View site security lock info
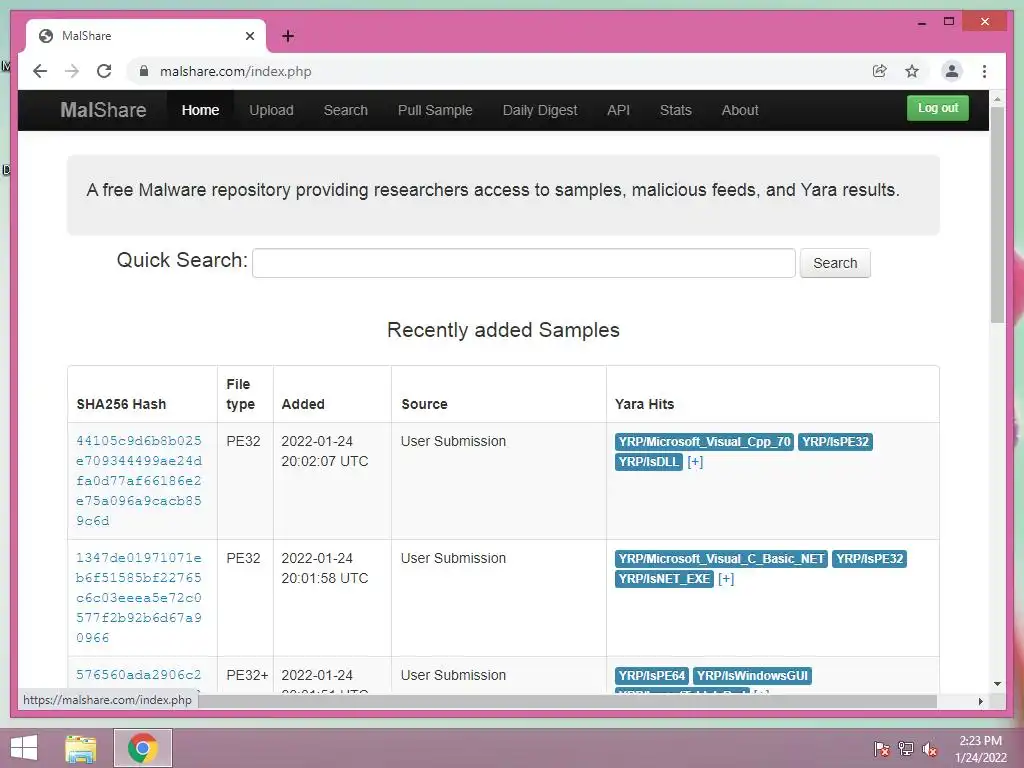Screen dimensions: 1024x768 [144, 71]
